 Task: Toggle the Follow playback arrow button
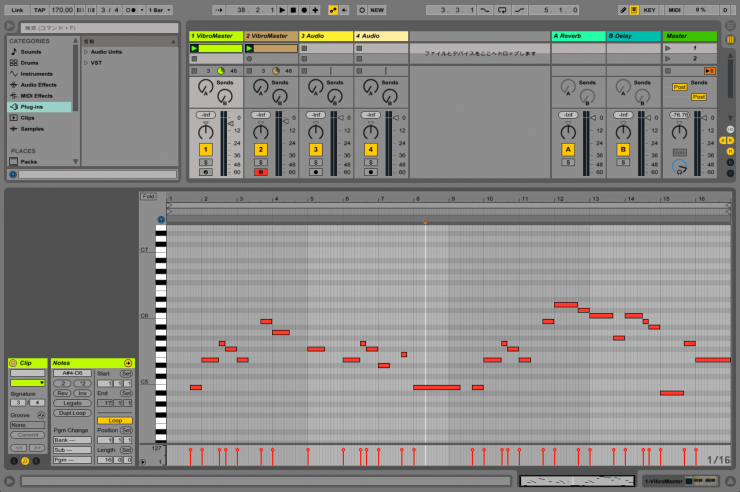(219, 10)
